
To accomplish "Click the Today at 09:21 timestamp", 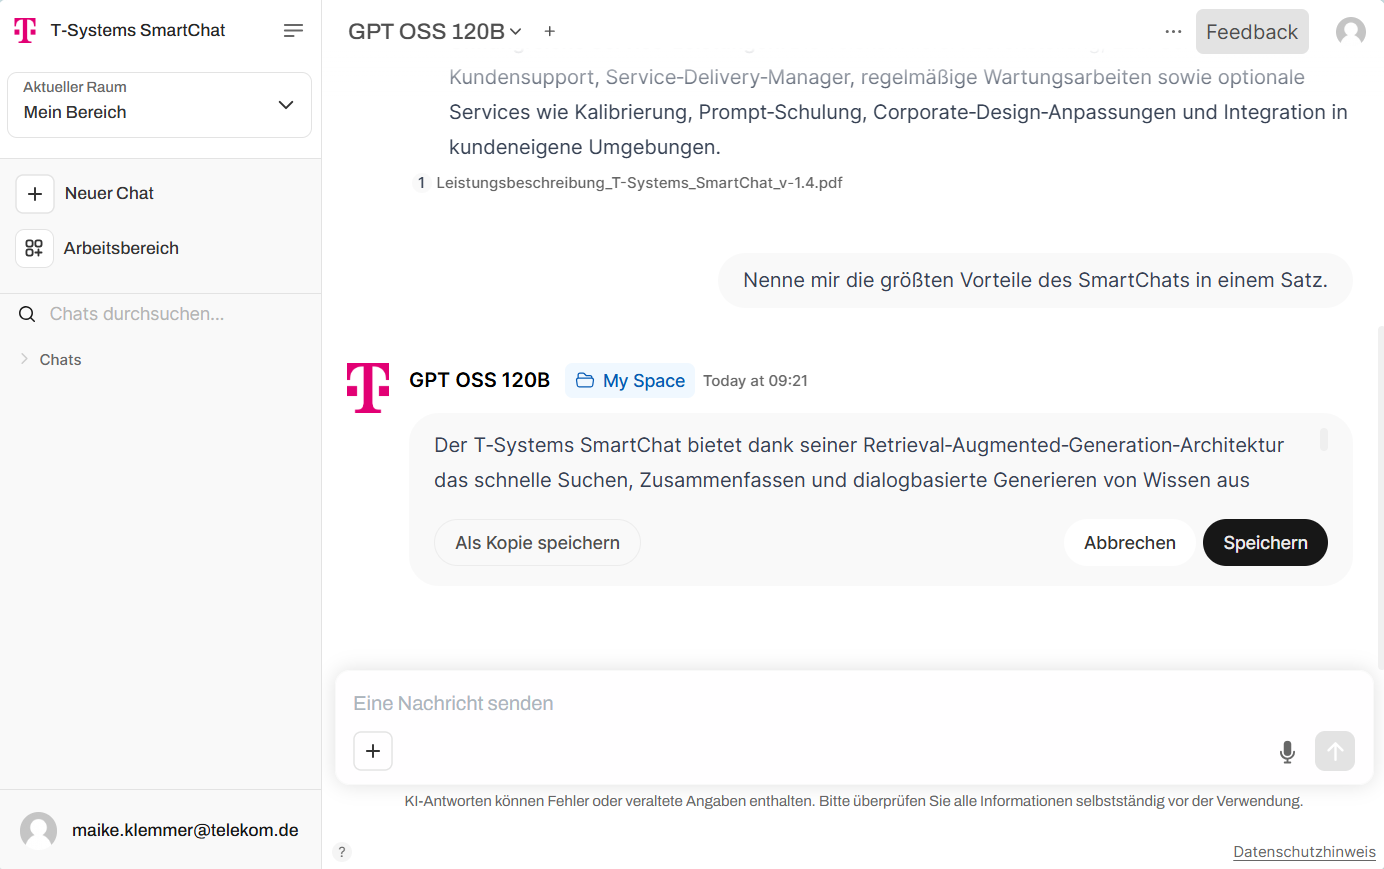I will (755, 381).
